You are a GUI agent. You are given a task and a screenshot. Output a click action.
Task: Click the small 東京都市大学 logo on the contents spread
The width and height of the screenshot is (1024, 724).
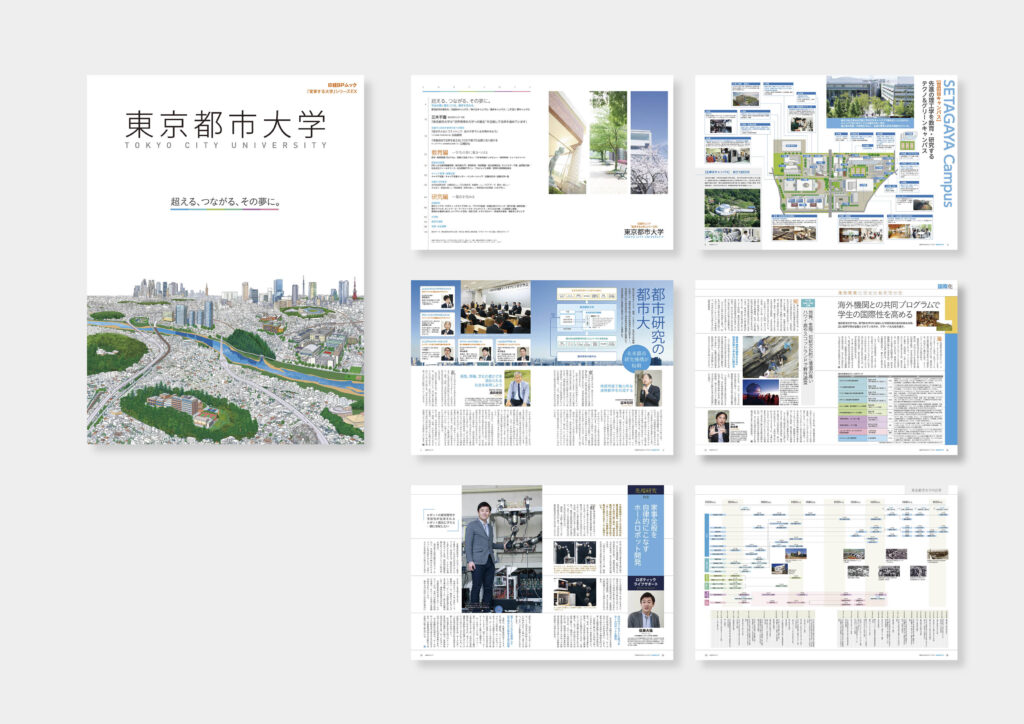click(643, 231)
